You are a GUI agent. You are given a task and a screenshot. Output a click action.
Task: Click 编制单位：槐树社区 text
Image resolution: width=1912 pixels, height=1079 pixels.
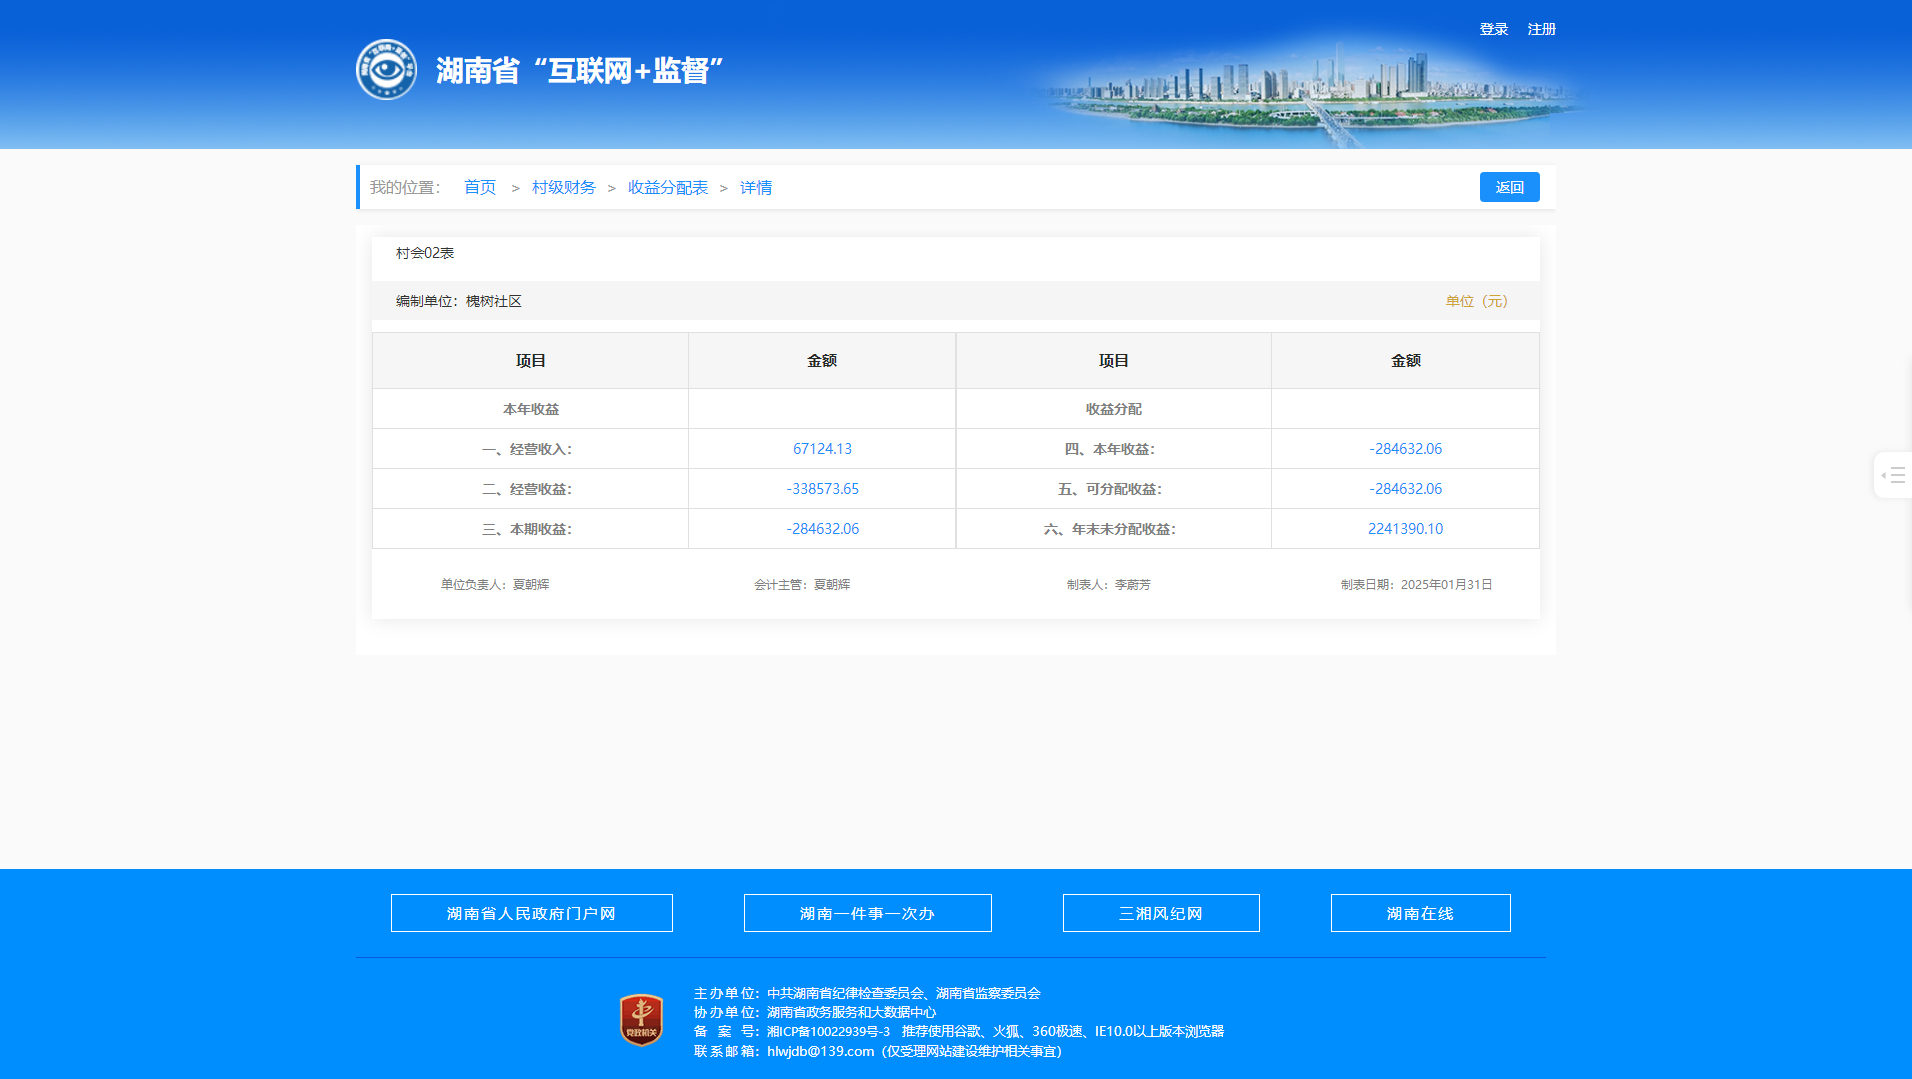[459, 301]
